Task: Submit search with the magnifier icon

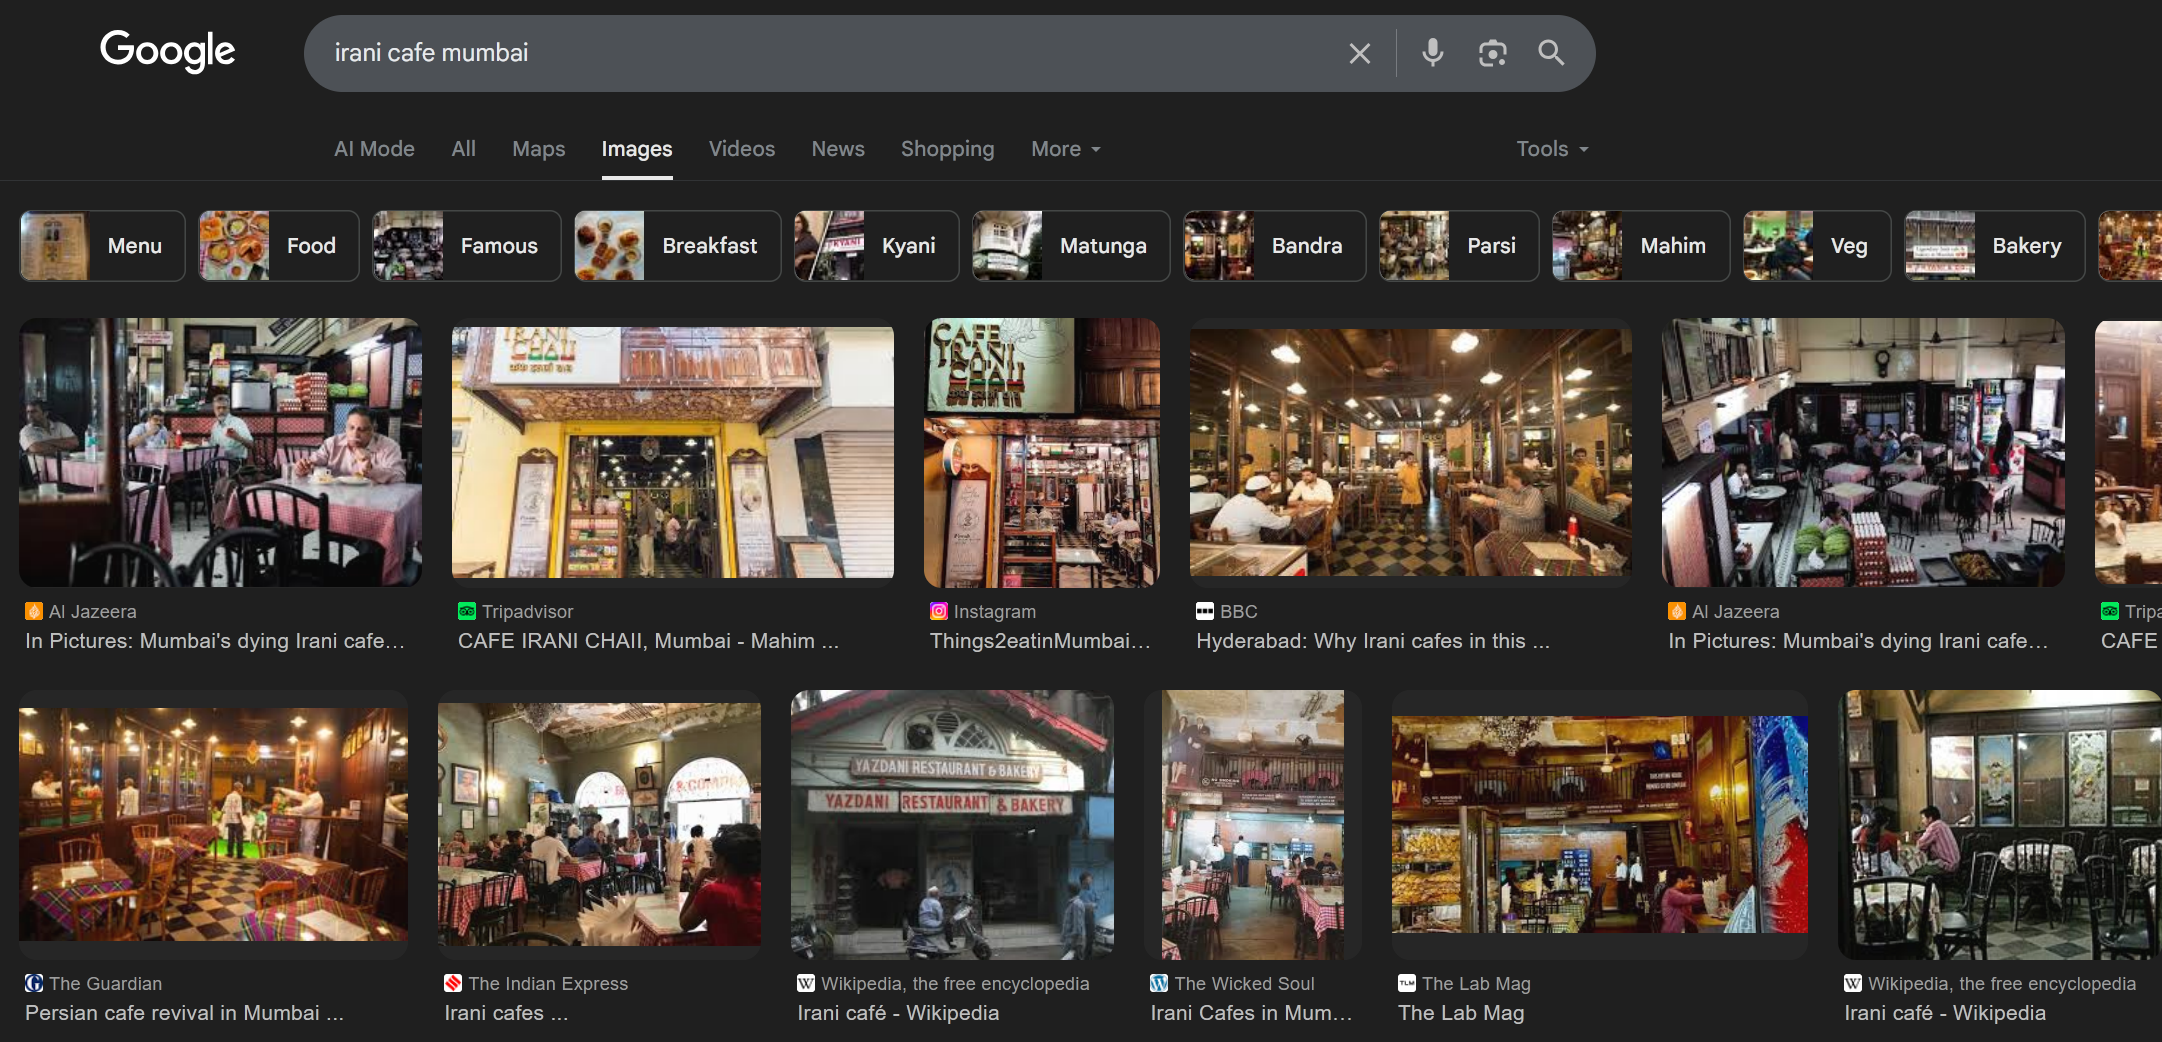Action: 1551,53
